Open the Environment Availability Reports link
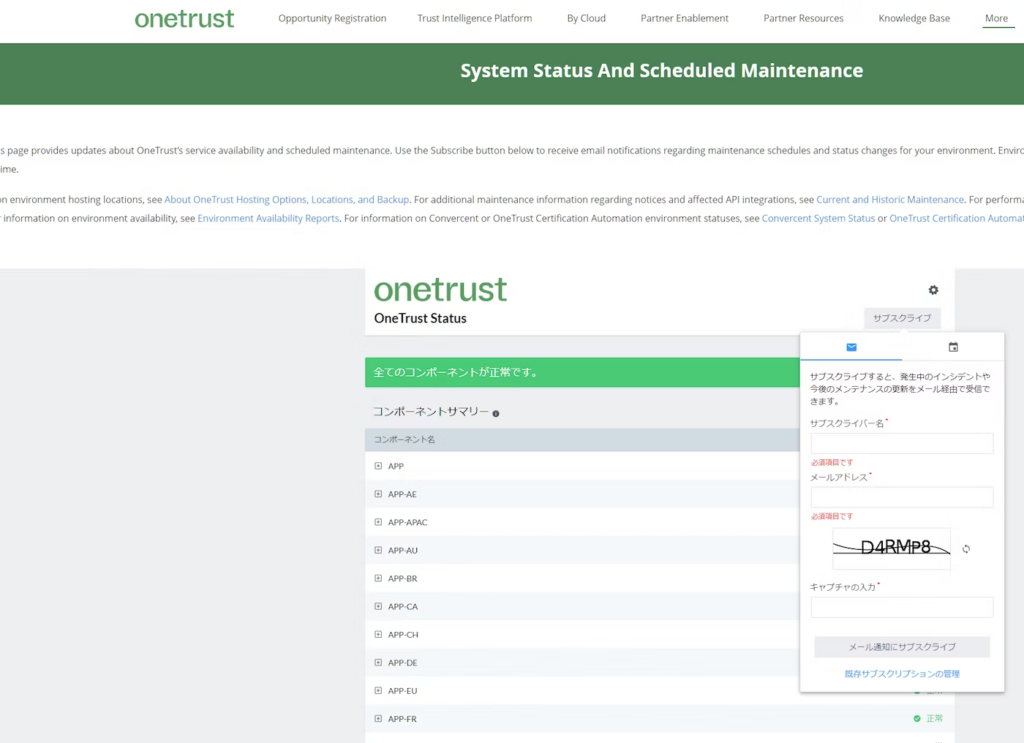Image resolution: width=1024 pixels, height=743 pixels. click(x=268, y=218)
